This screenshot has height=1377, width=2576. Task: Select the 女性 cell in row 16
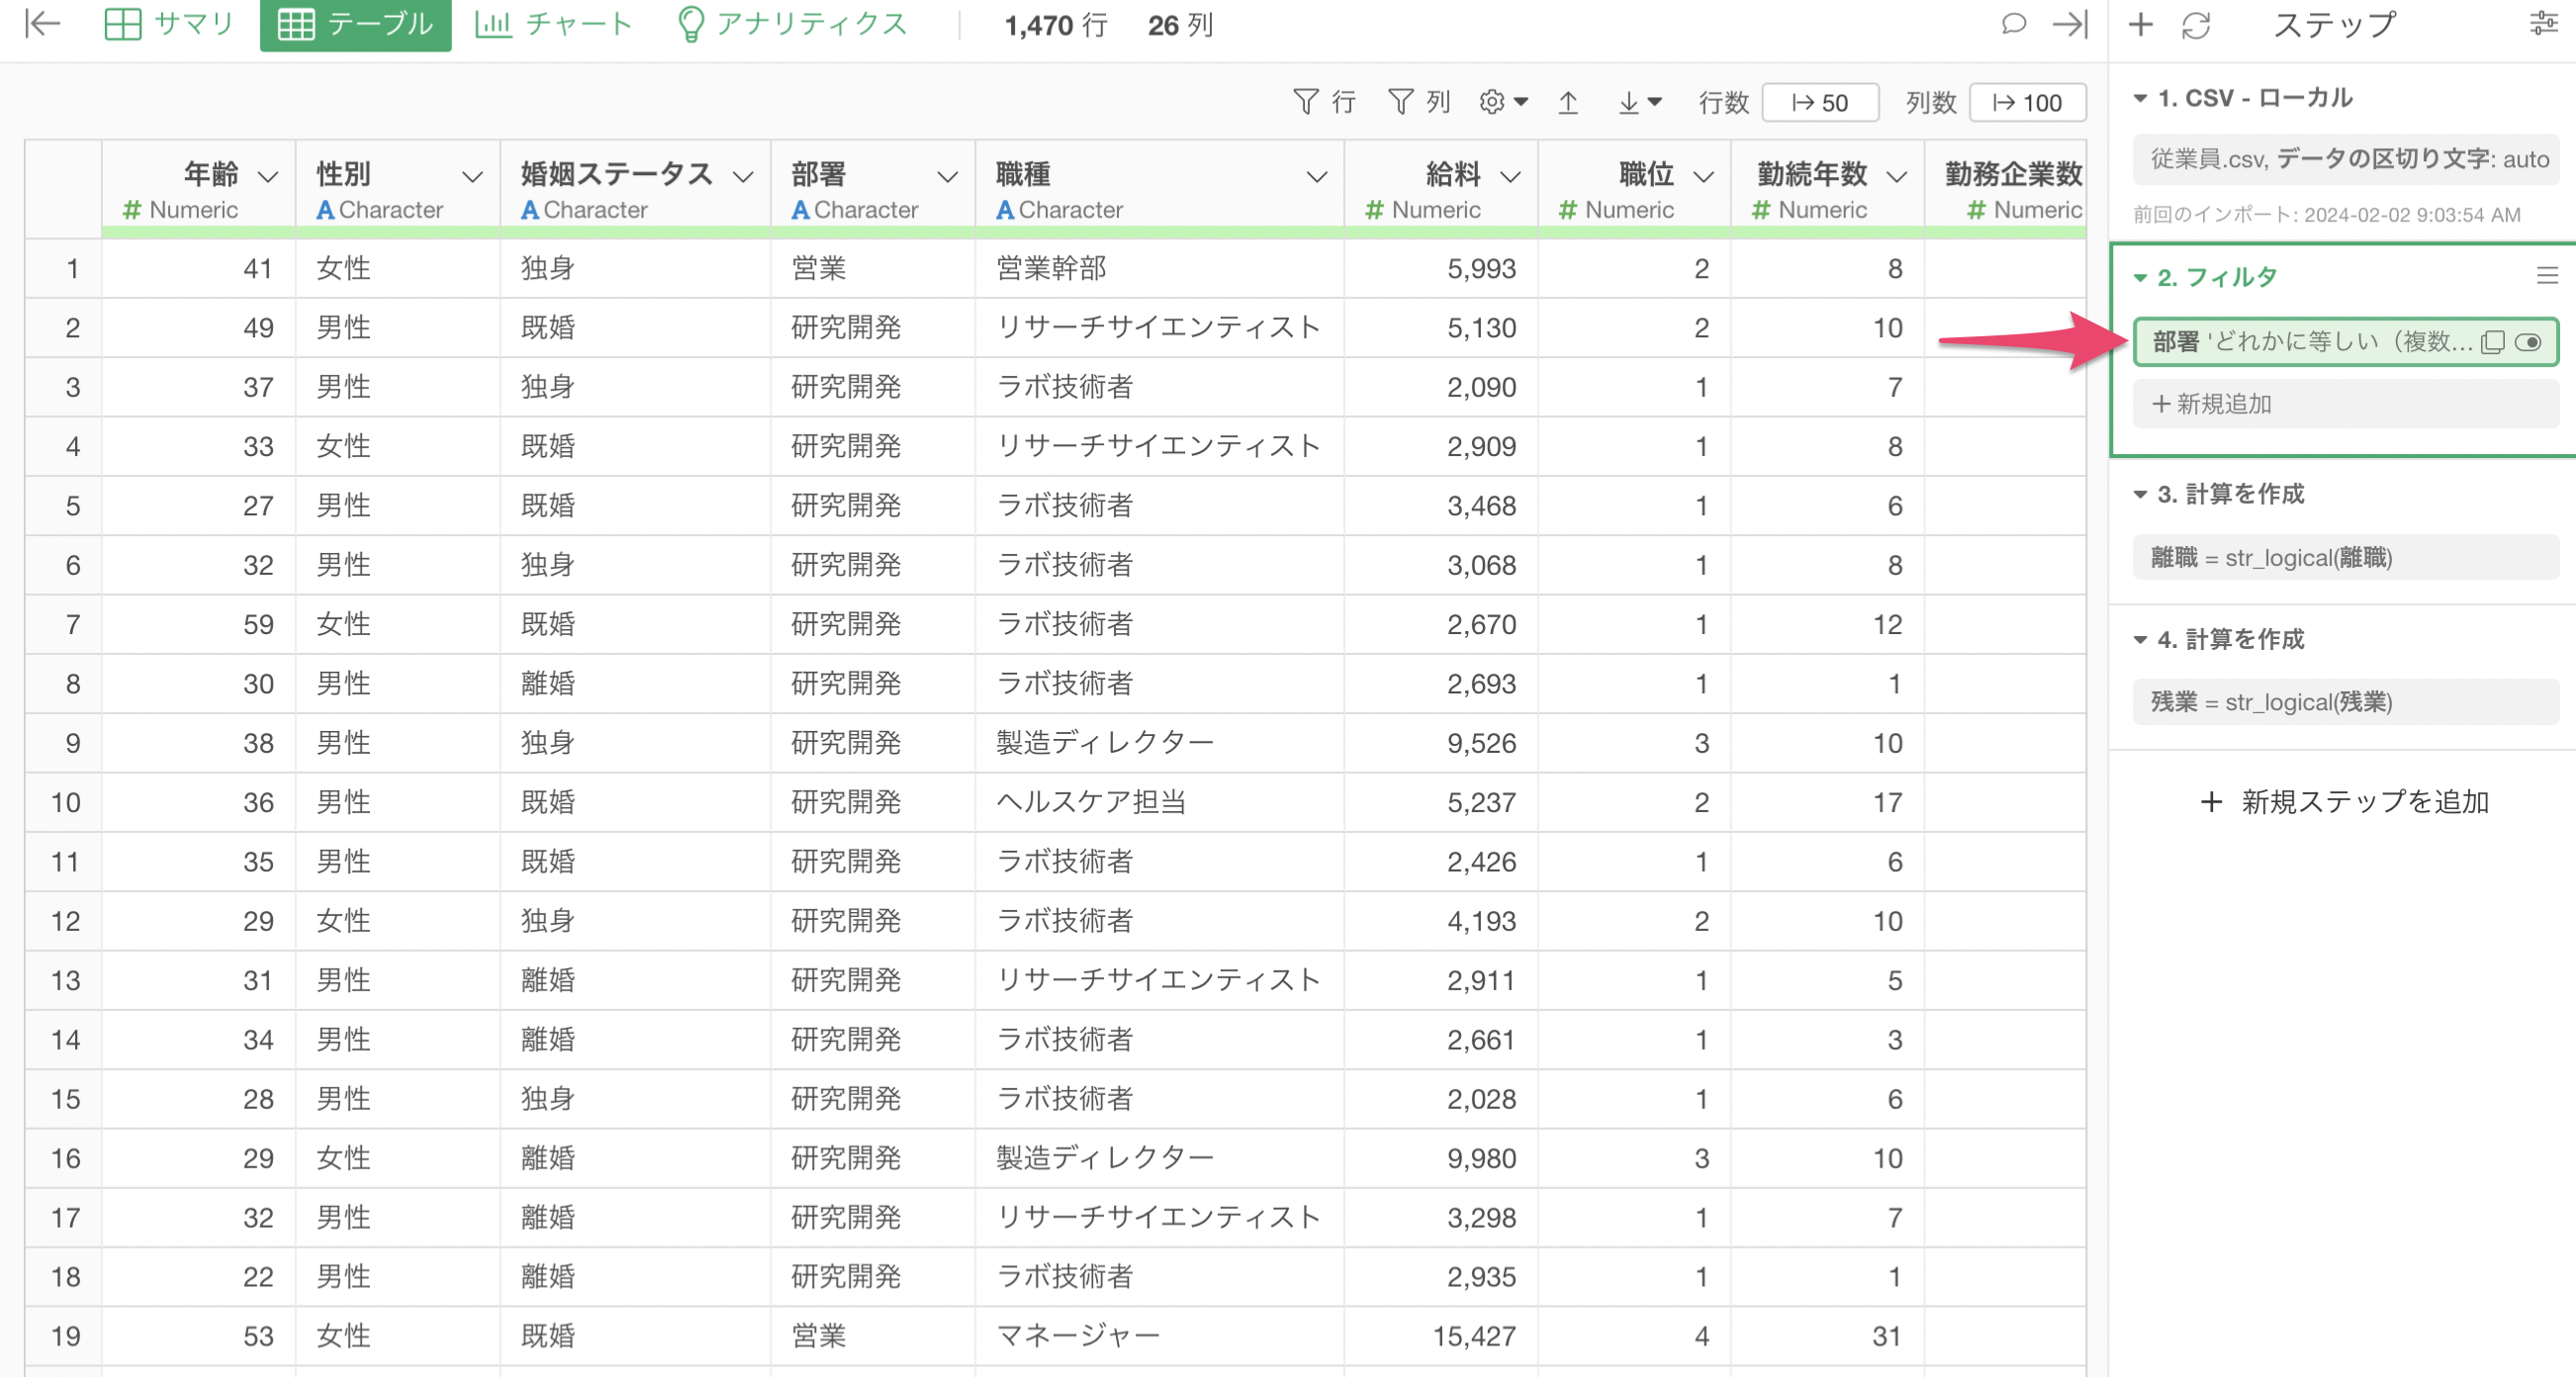(x=397, y=1158)
